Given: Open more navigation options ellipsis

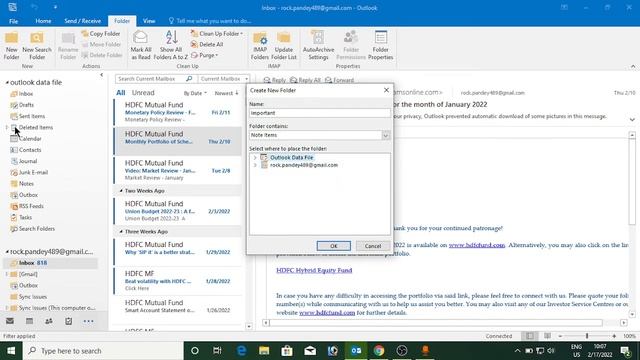Looking at the screenshot, I should click(x=88, y=321).
